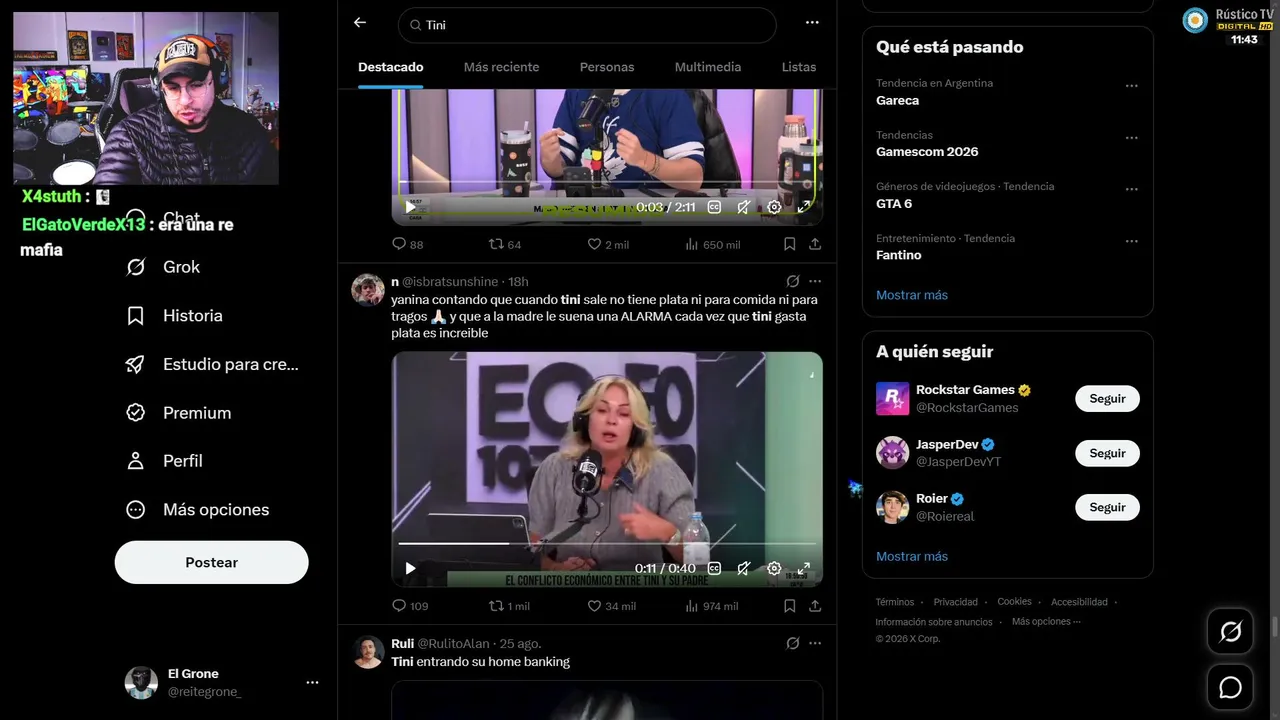
Task: Open the floating Grok button
Action: (1230, 632)
